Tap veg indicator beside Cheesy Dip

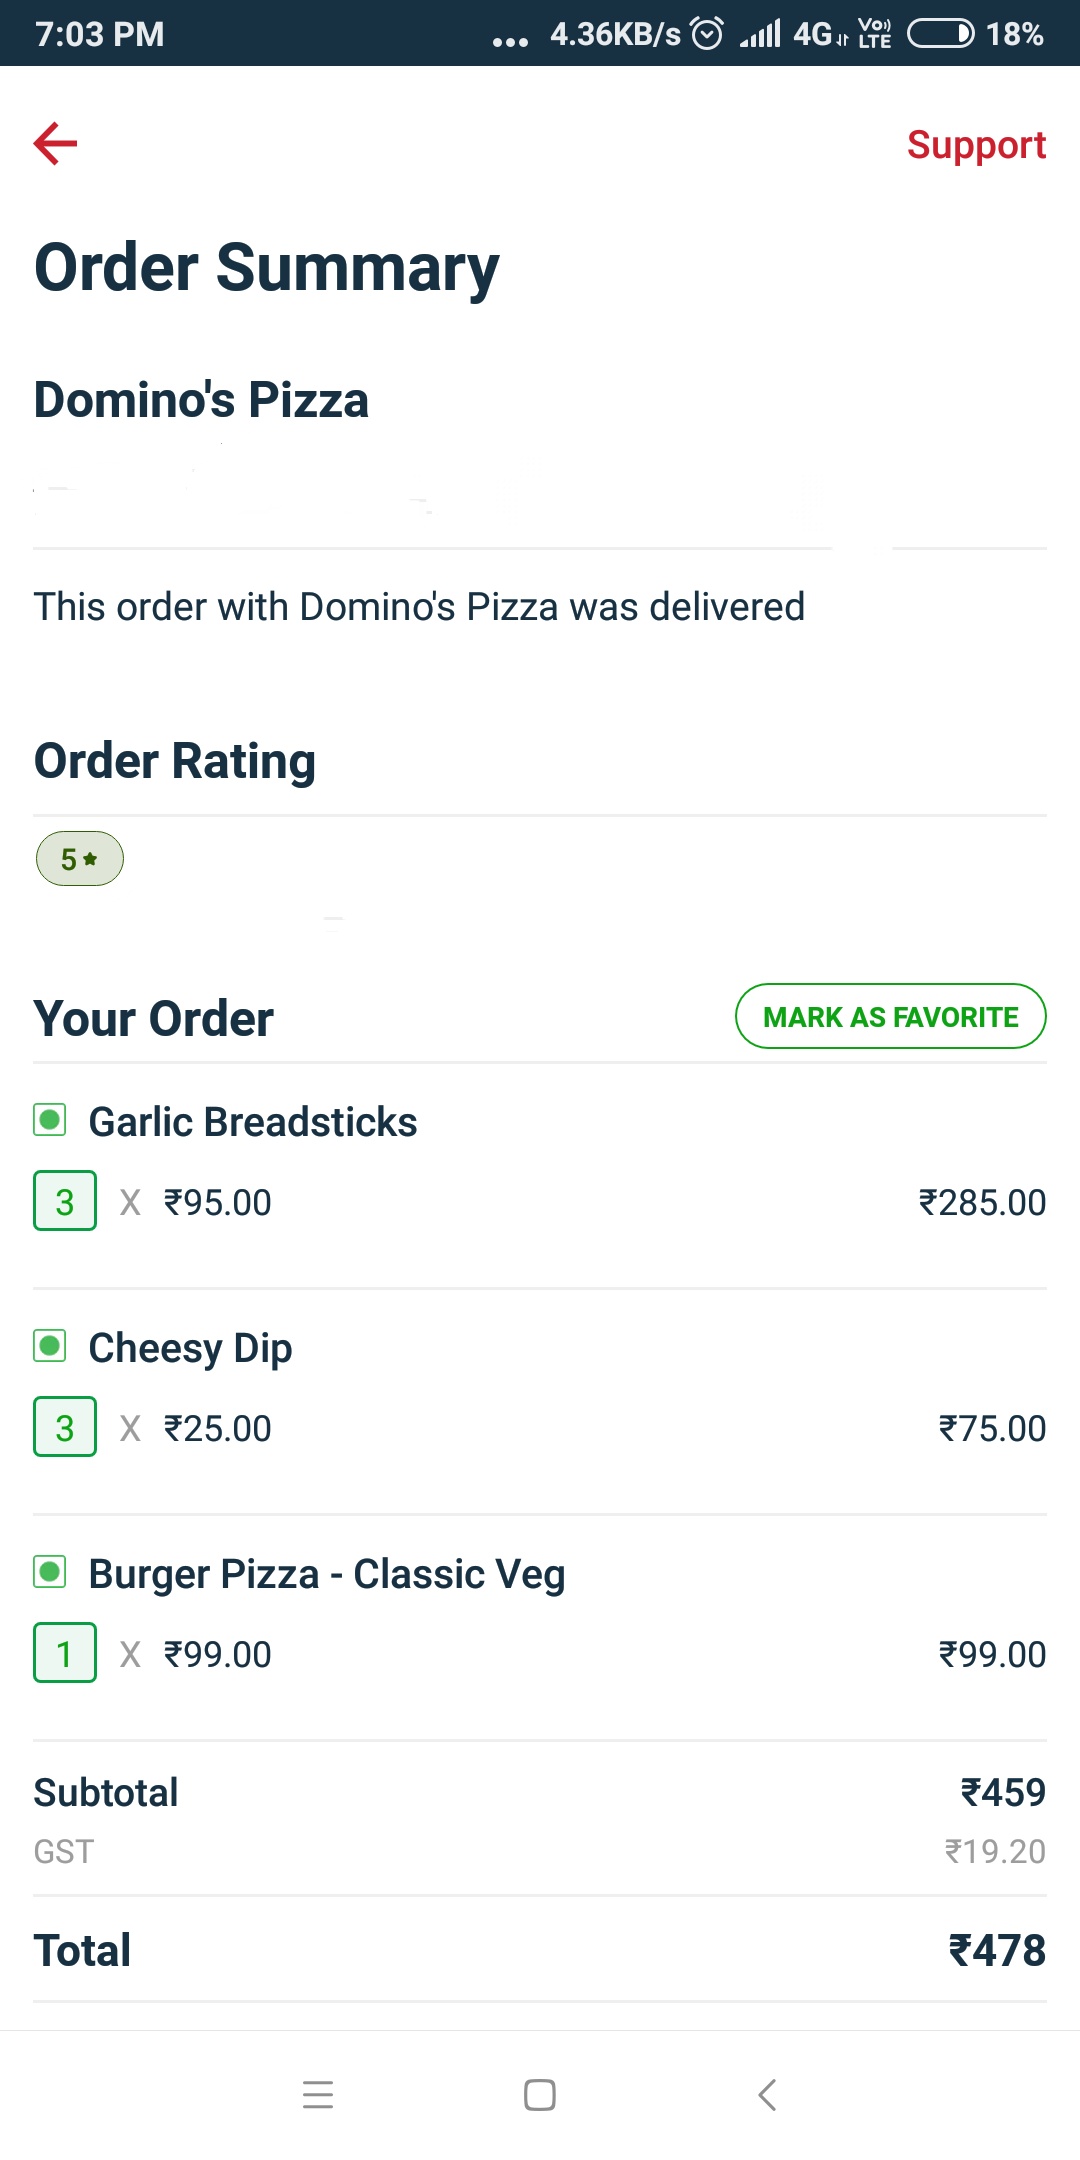50,1346
